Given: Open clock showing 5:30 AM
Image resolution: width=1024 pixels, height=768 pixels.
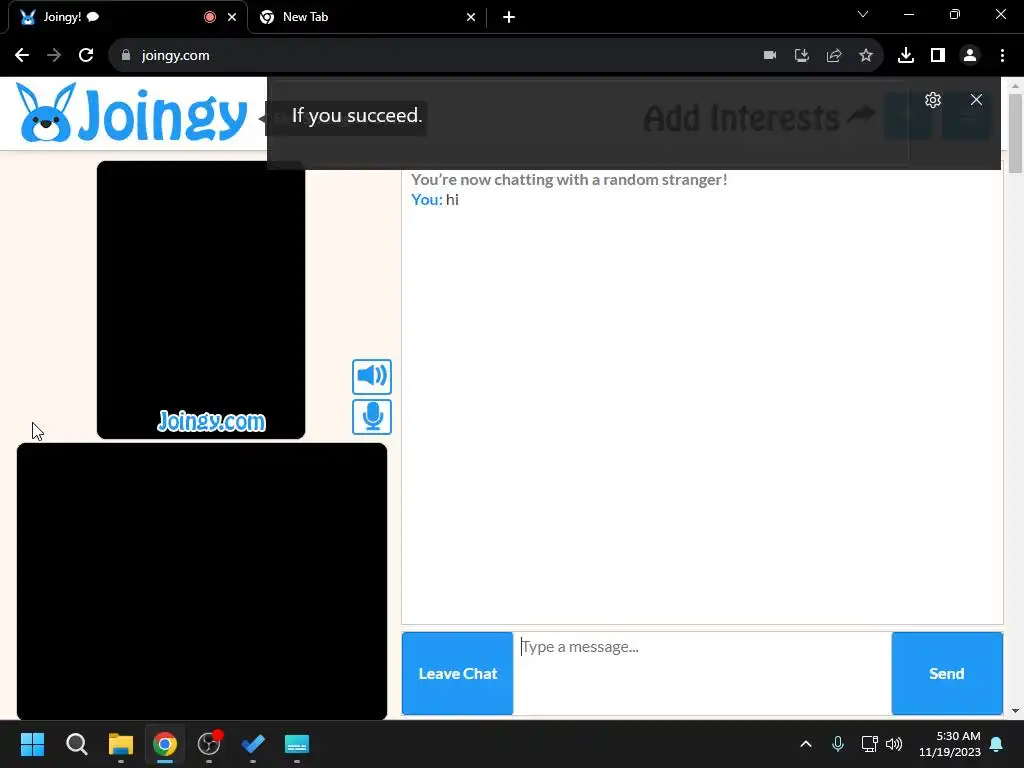Looking at the screenshot, I should pos(950,744).
